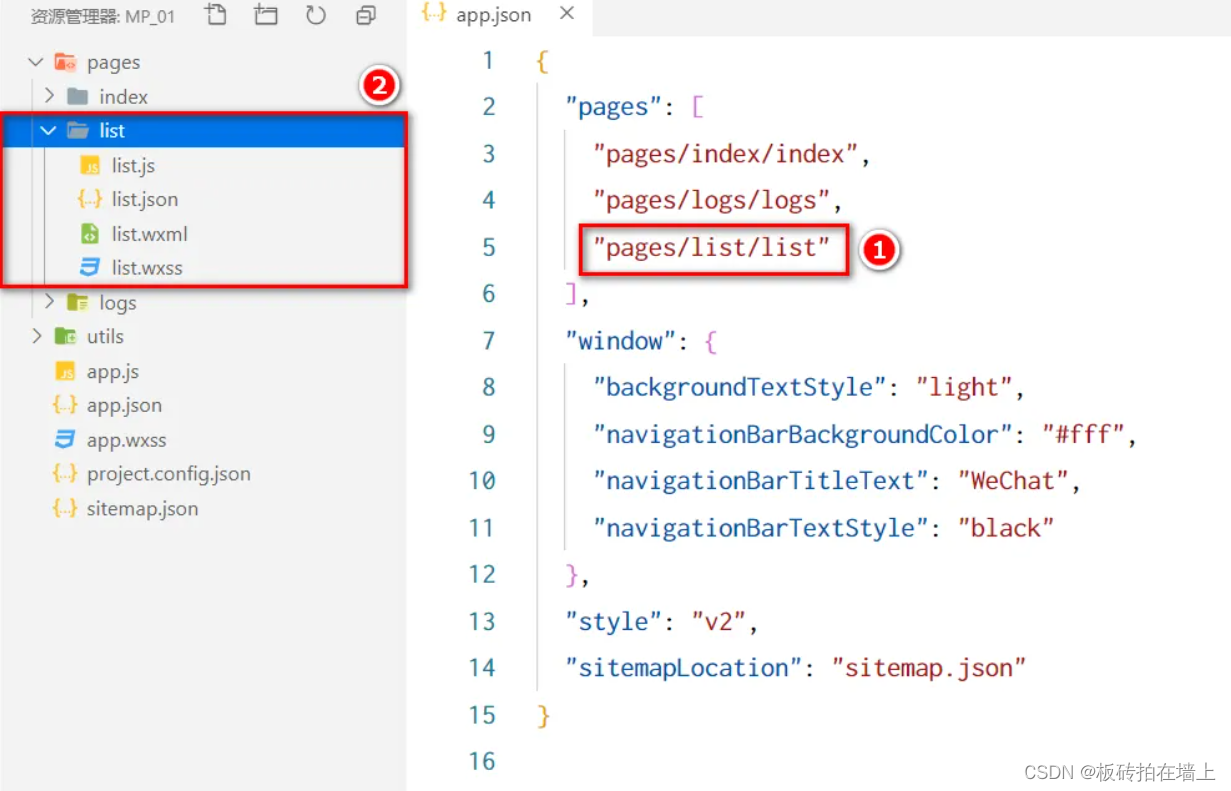
Task: Click the New Folder icon in explorer header
Action: click(265, 15)
